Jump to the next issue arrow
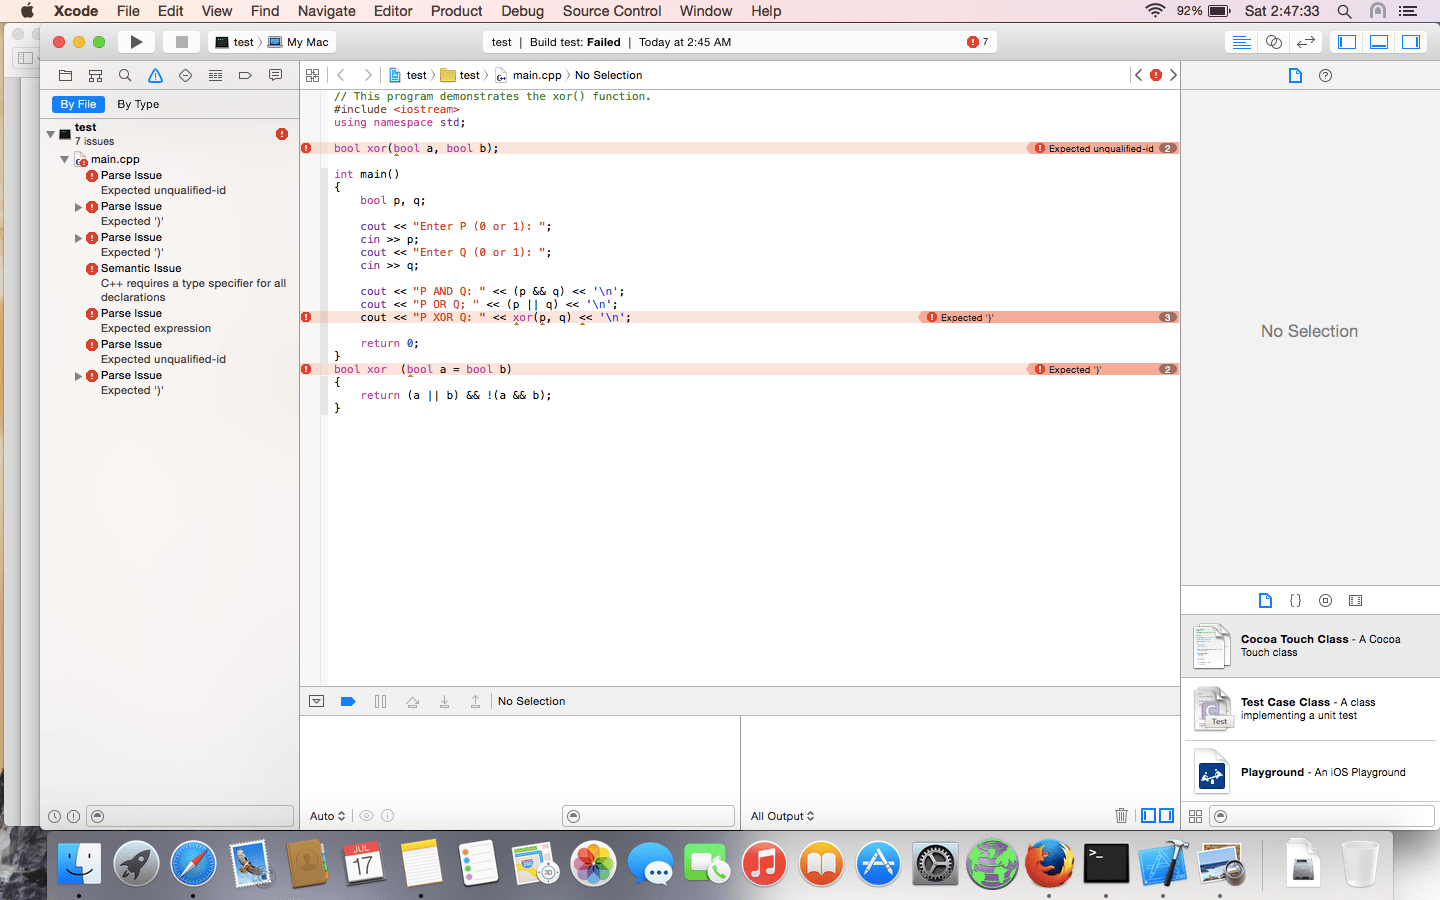Screen dimensions: 1440x900 point(1173,75)
